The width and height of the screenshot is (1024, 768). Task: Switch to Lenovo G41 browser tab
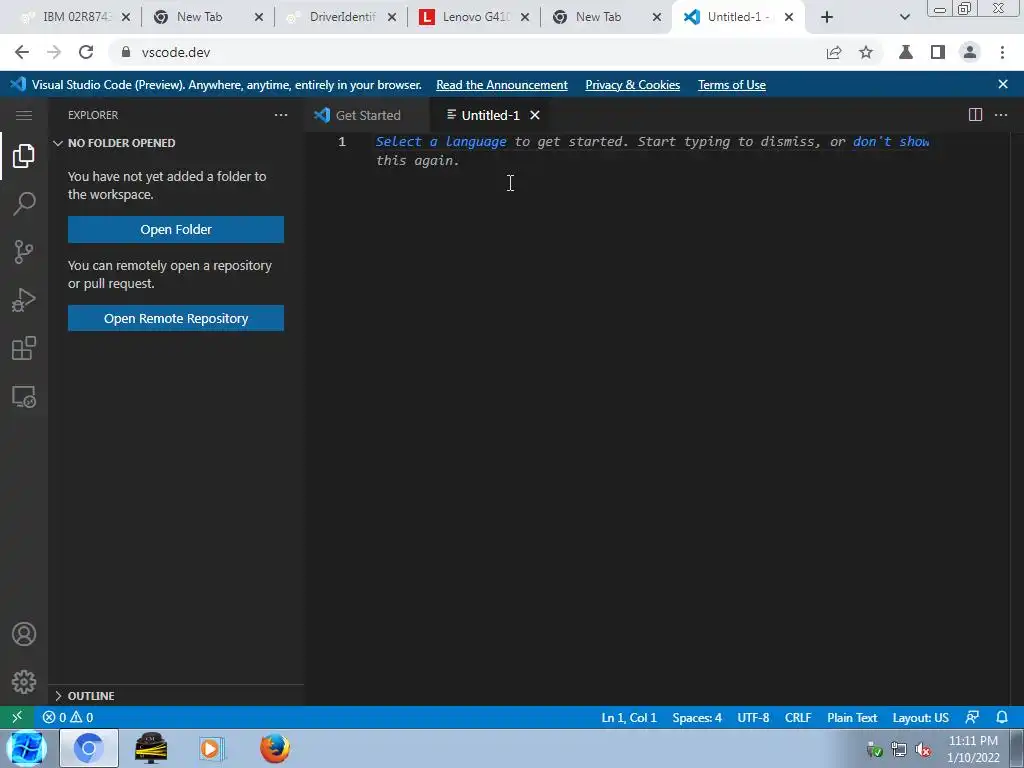pyautogui.click(x=475, y=17)
